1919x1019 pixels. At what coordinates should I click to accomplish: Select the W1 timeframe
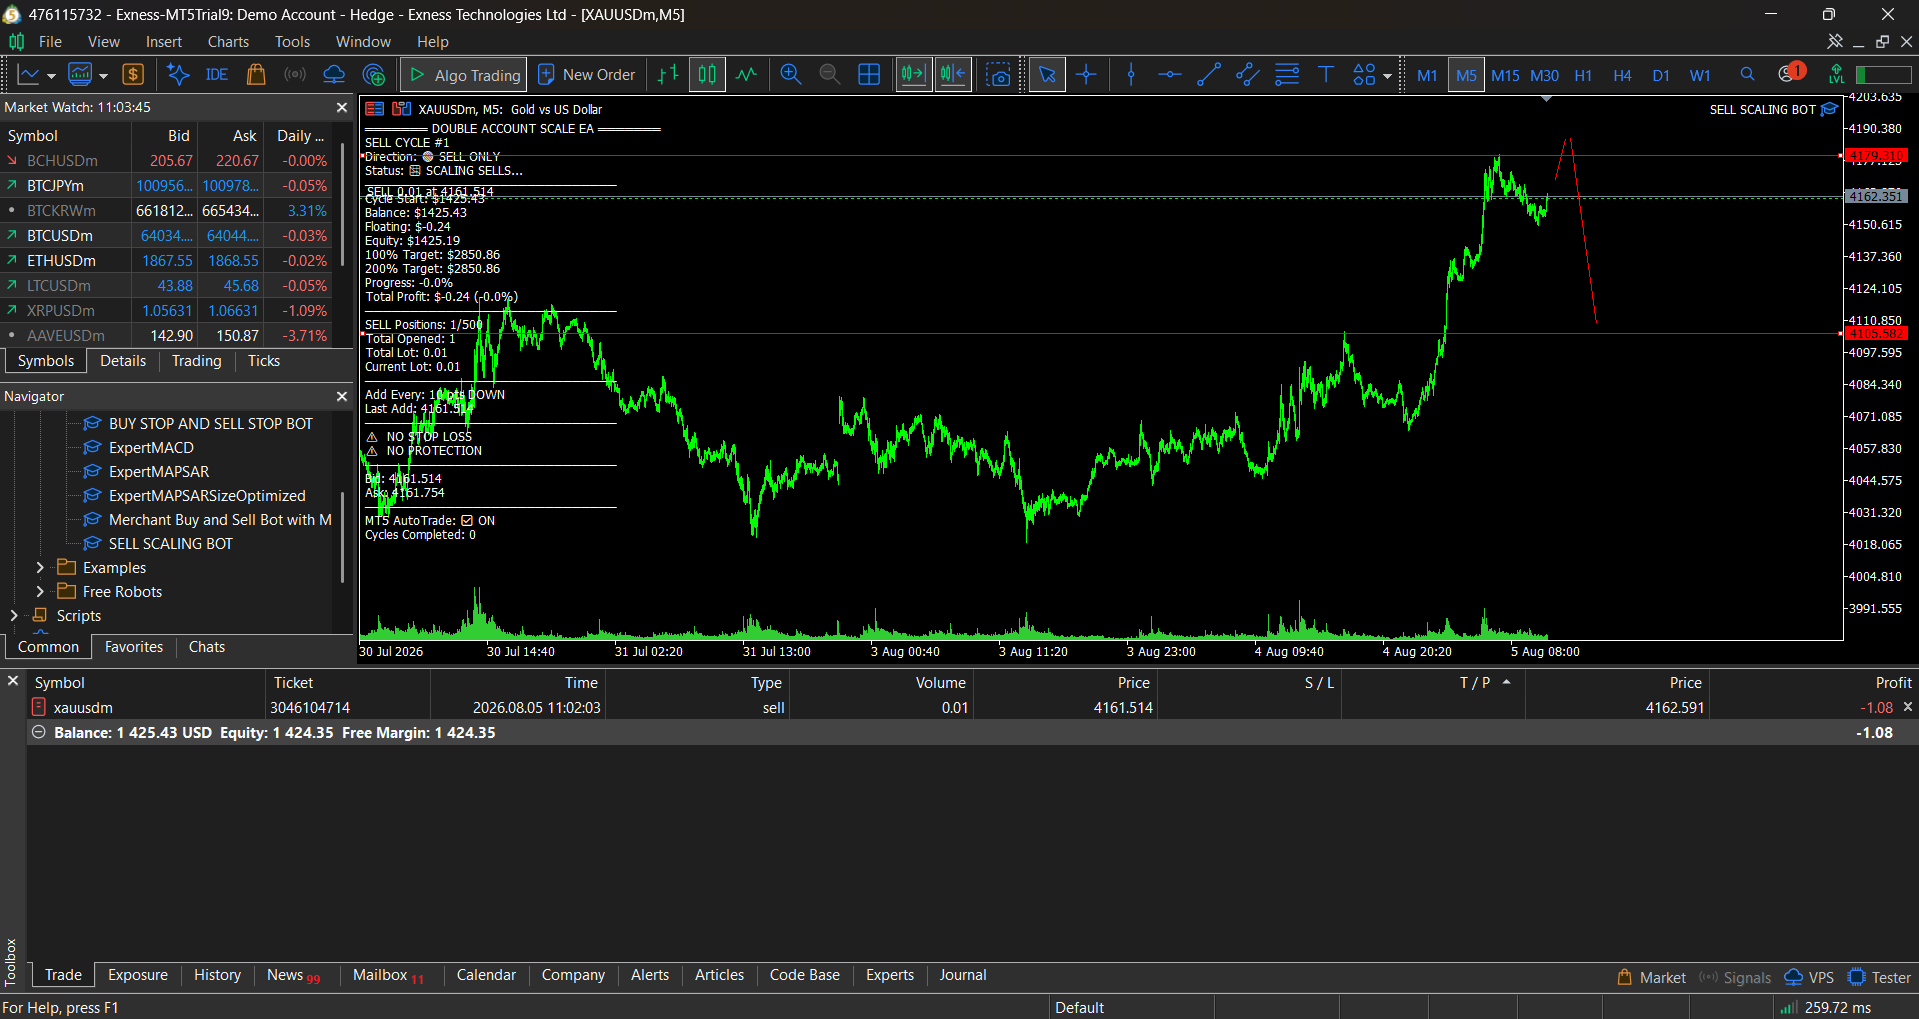pyautogui.click(x=1700, y=76)
